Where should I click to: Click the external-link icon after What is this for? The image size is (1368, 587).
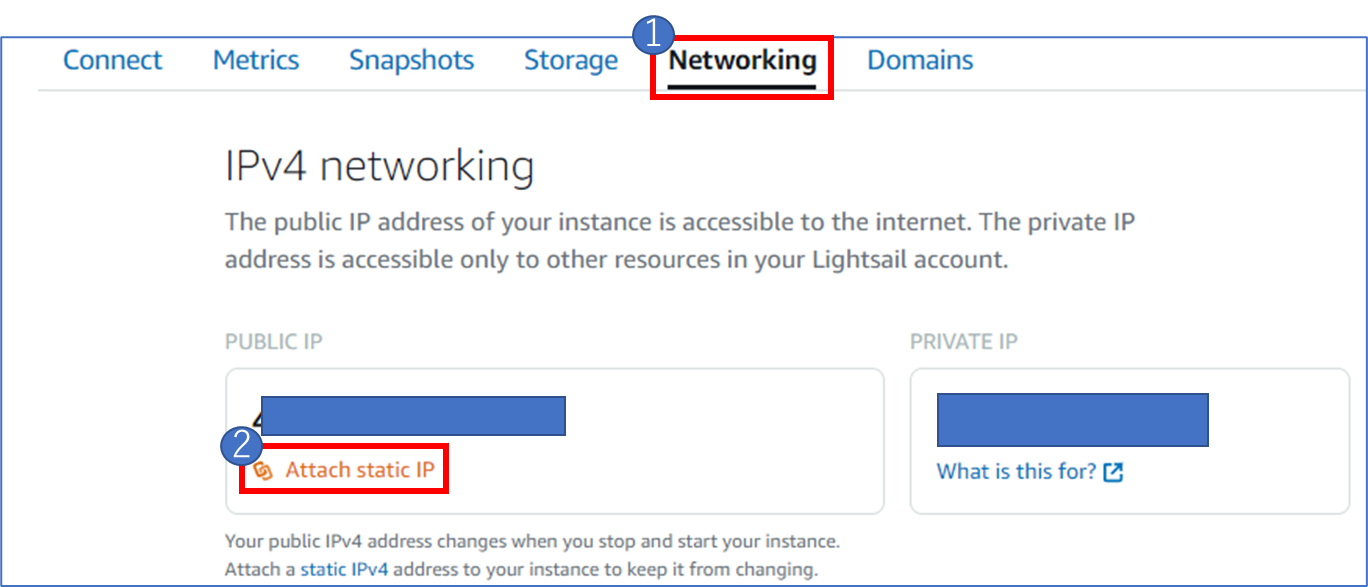(1113, 472)
